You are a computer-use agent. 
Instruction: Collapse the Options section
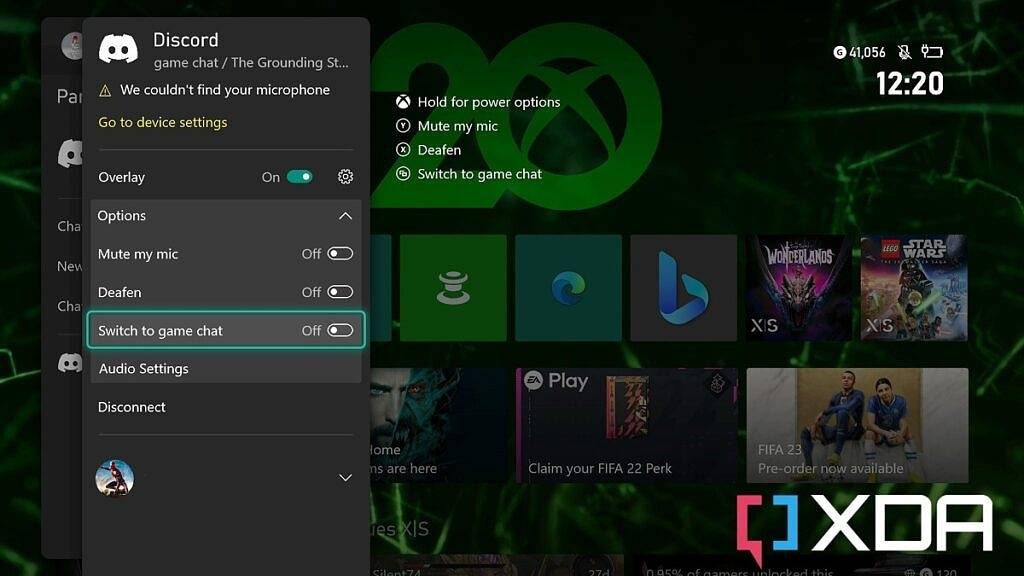tap(345, 215)
